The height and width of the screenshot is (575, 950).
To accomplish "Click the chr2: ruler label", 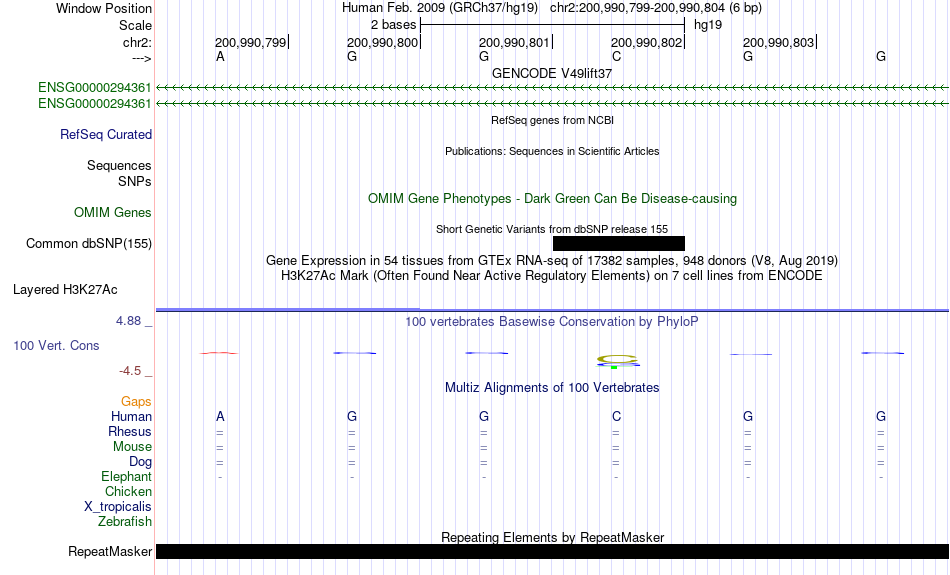I will pos(137,42).
